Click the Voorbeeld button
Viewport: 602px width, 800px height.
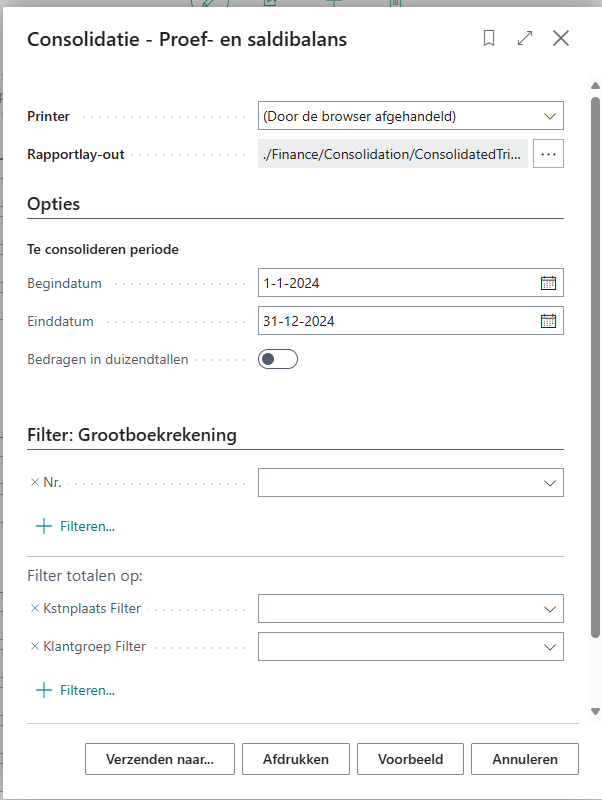(411, 759)
